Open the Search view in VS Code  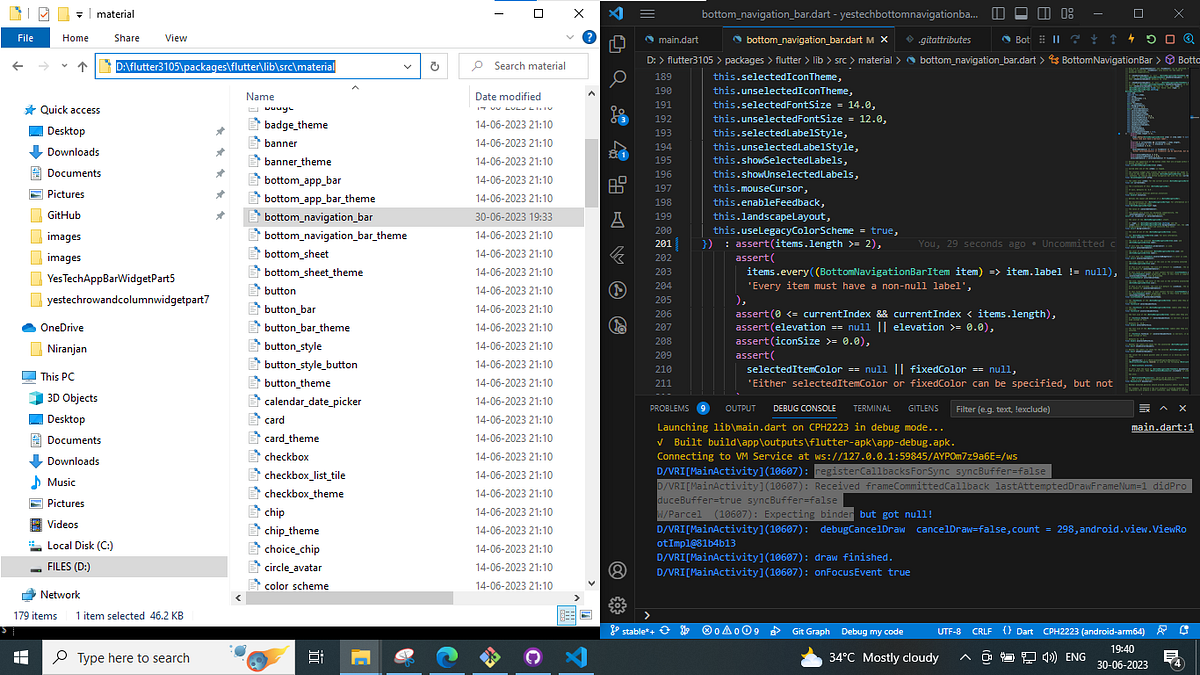pyautogui.click(x=618, y=79)
